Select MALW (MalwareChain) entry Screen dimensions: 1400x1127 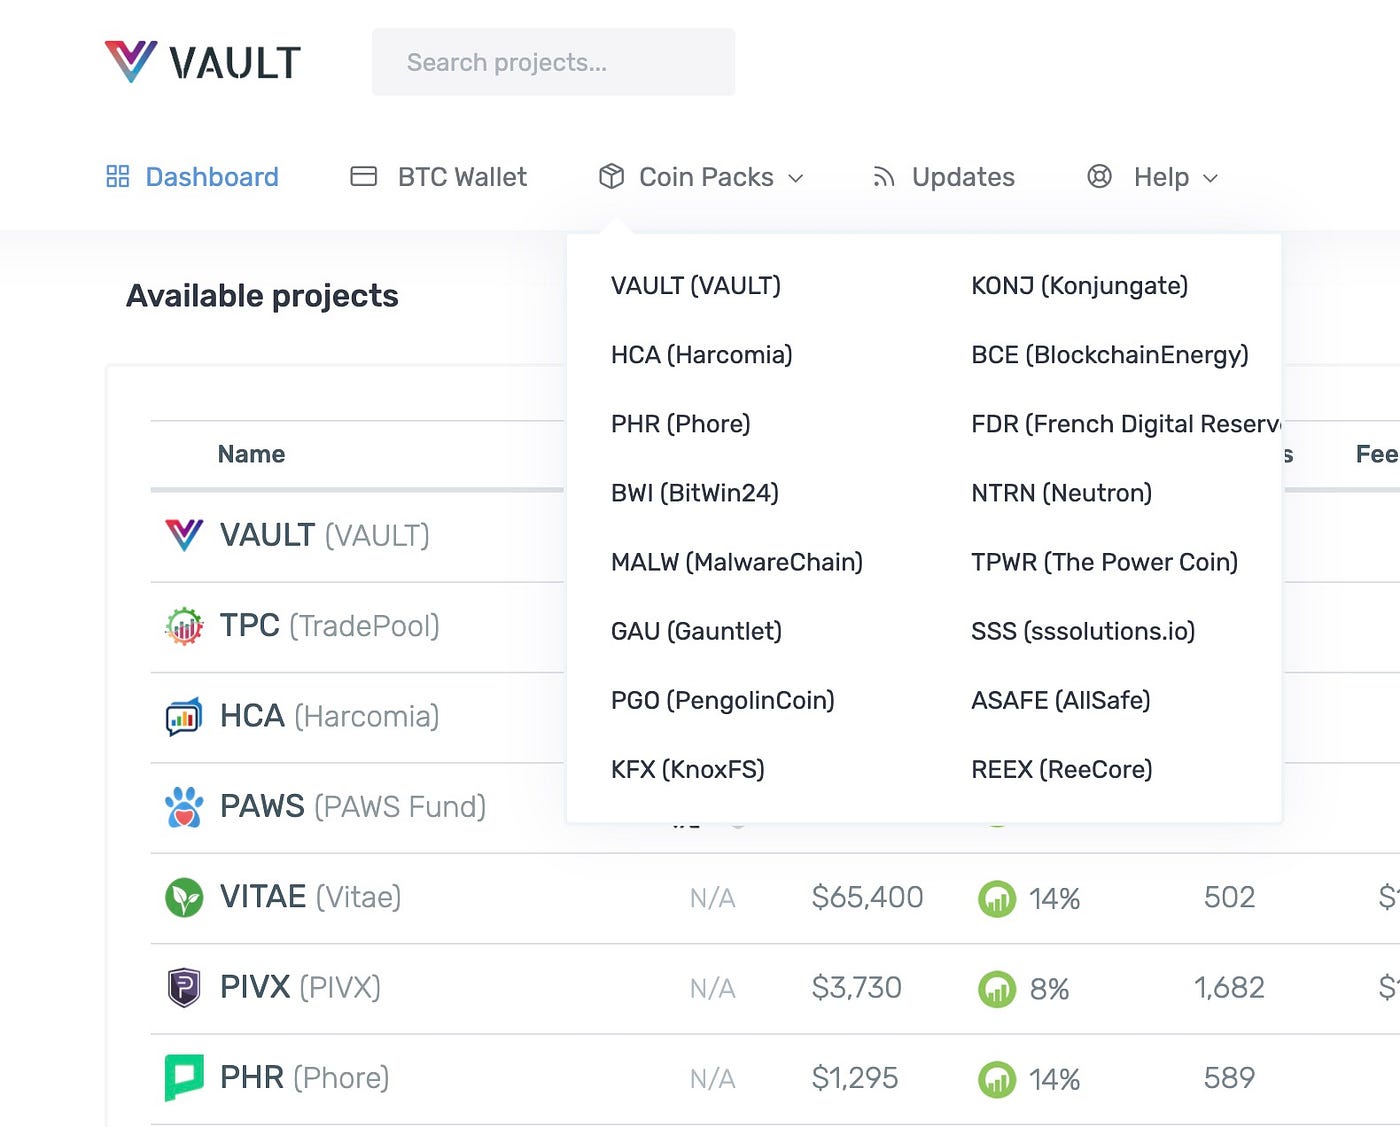click(x=737, y=562)
